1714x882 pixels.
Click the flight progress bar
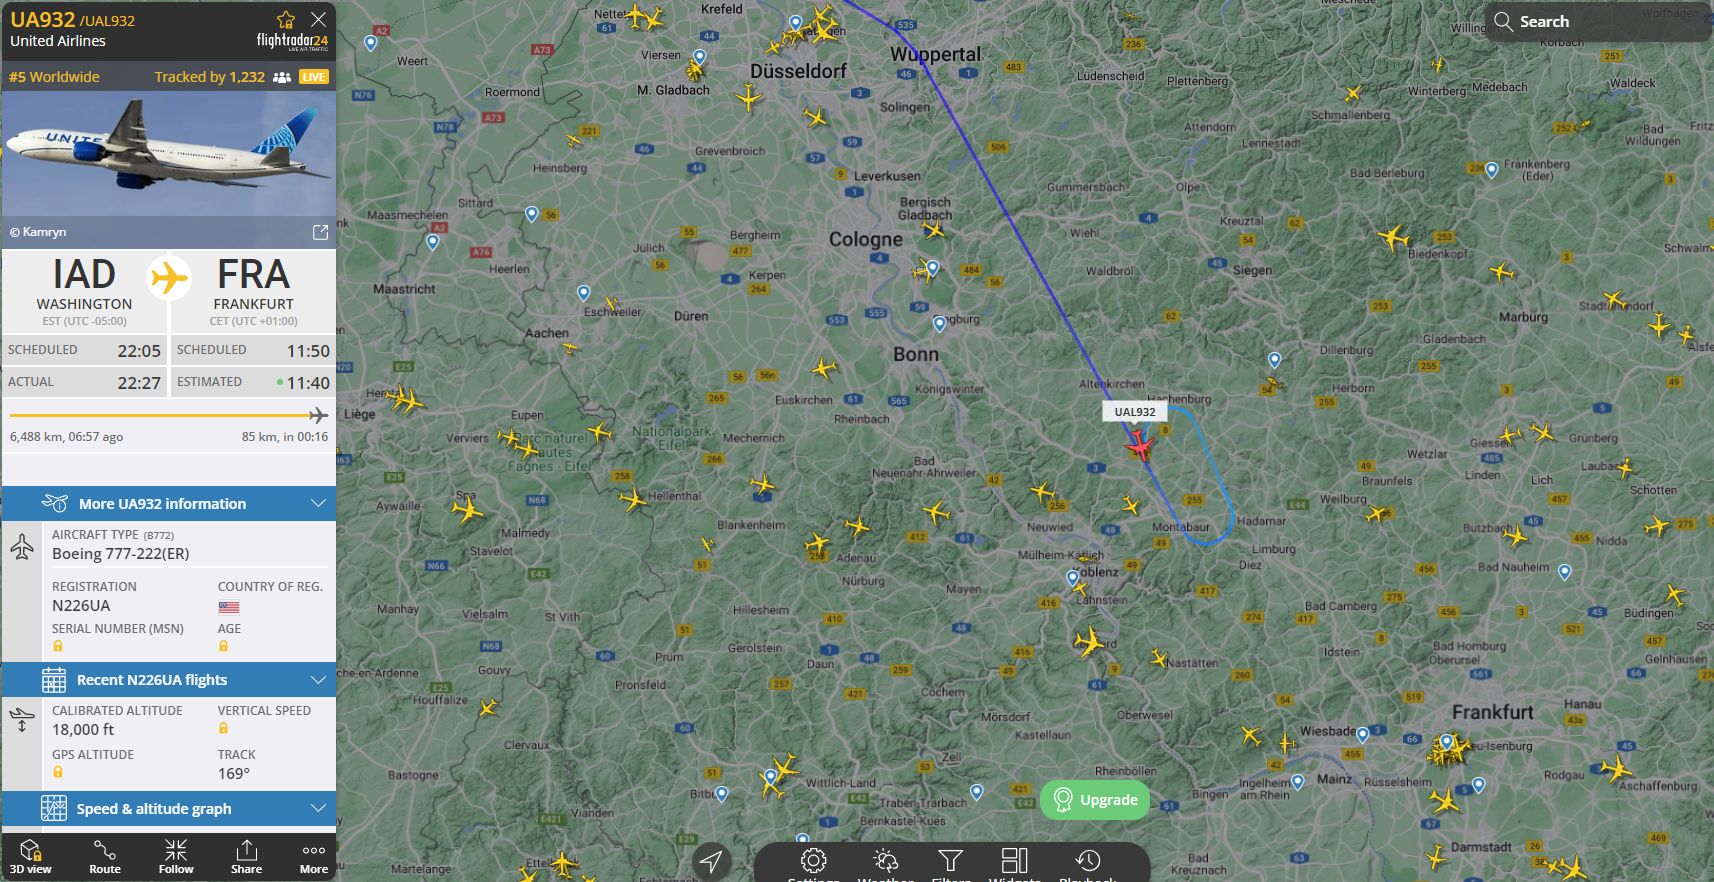coord(169,415)
